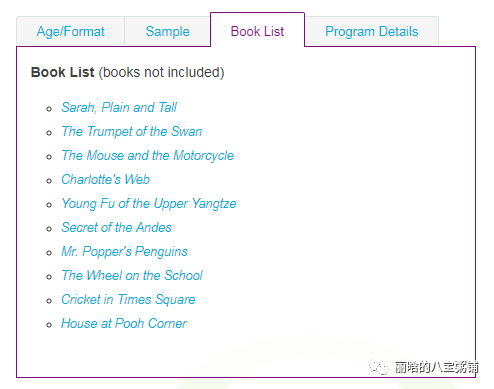
Task: Open the Program Details tab
Action: point(372,31)
